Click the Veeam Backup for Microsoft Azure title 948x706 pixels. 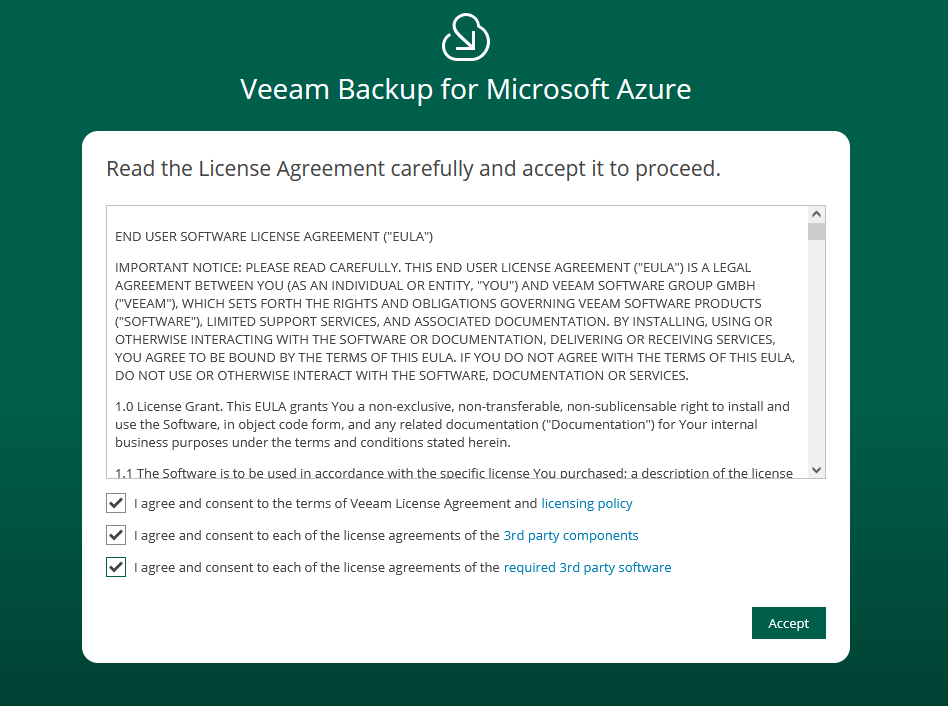point(466,89)
